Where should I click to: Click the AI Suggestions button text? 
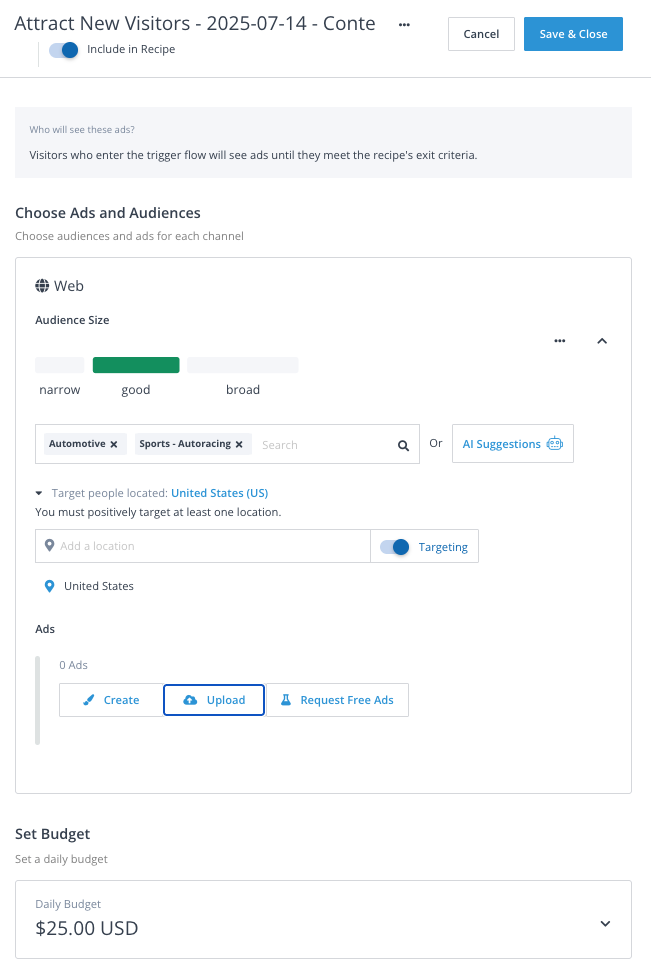501,444
